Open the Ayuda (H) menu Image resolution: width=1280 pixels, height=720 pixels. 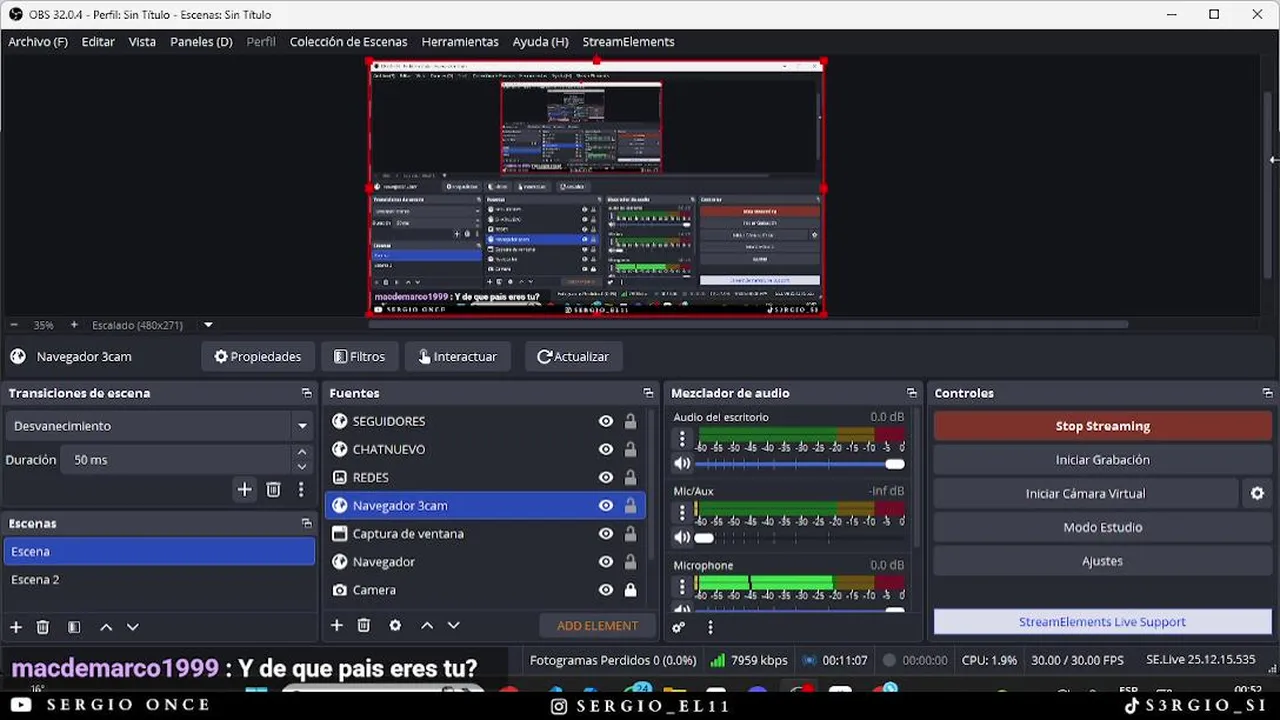(540, 42)
